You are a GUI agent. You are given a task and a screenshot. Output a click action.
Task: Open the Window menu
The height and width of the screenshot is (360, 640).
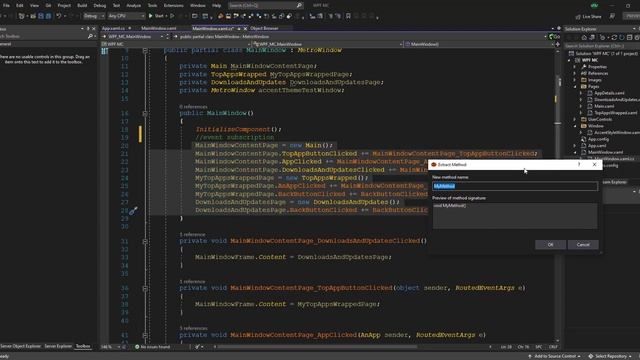198,5
